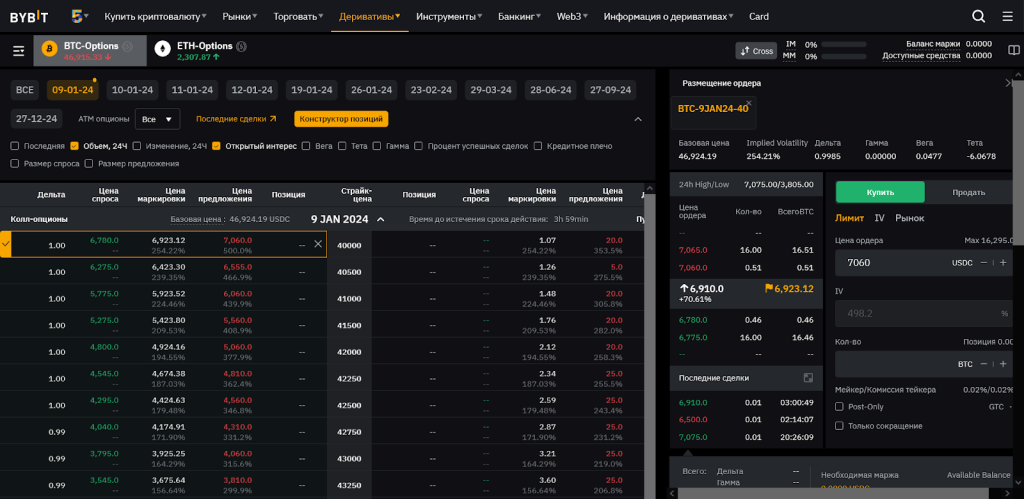Viewport: 1024px width, 499px height.
Task: Enable the Вега column checkbox
Action: point(309,146)
